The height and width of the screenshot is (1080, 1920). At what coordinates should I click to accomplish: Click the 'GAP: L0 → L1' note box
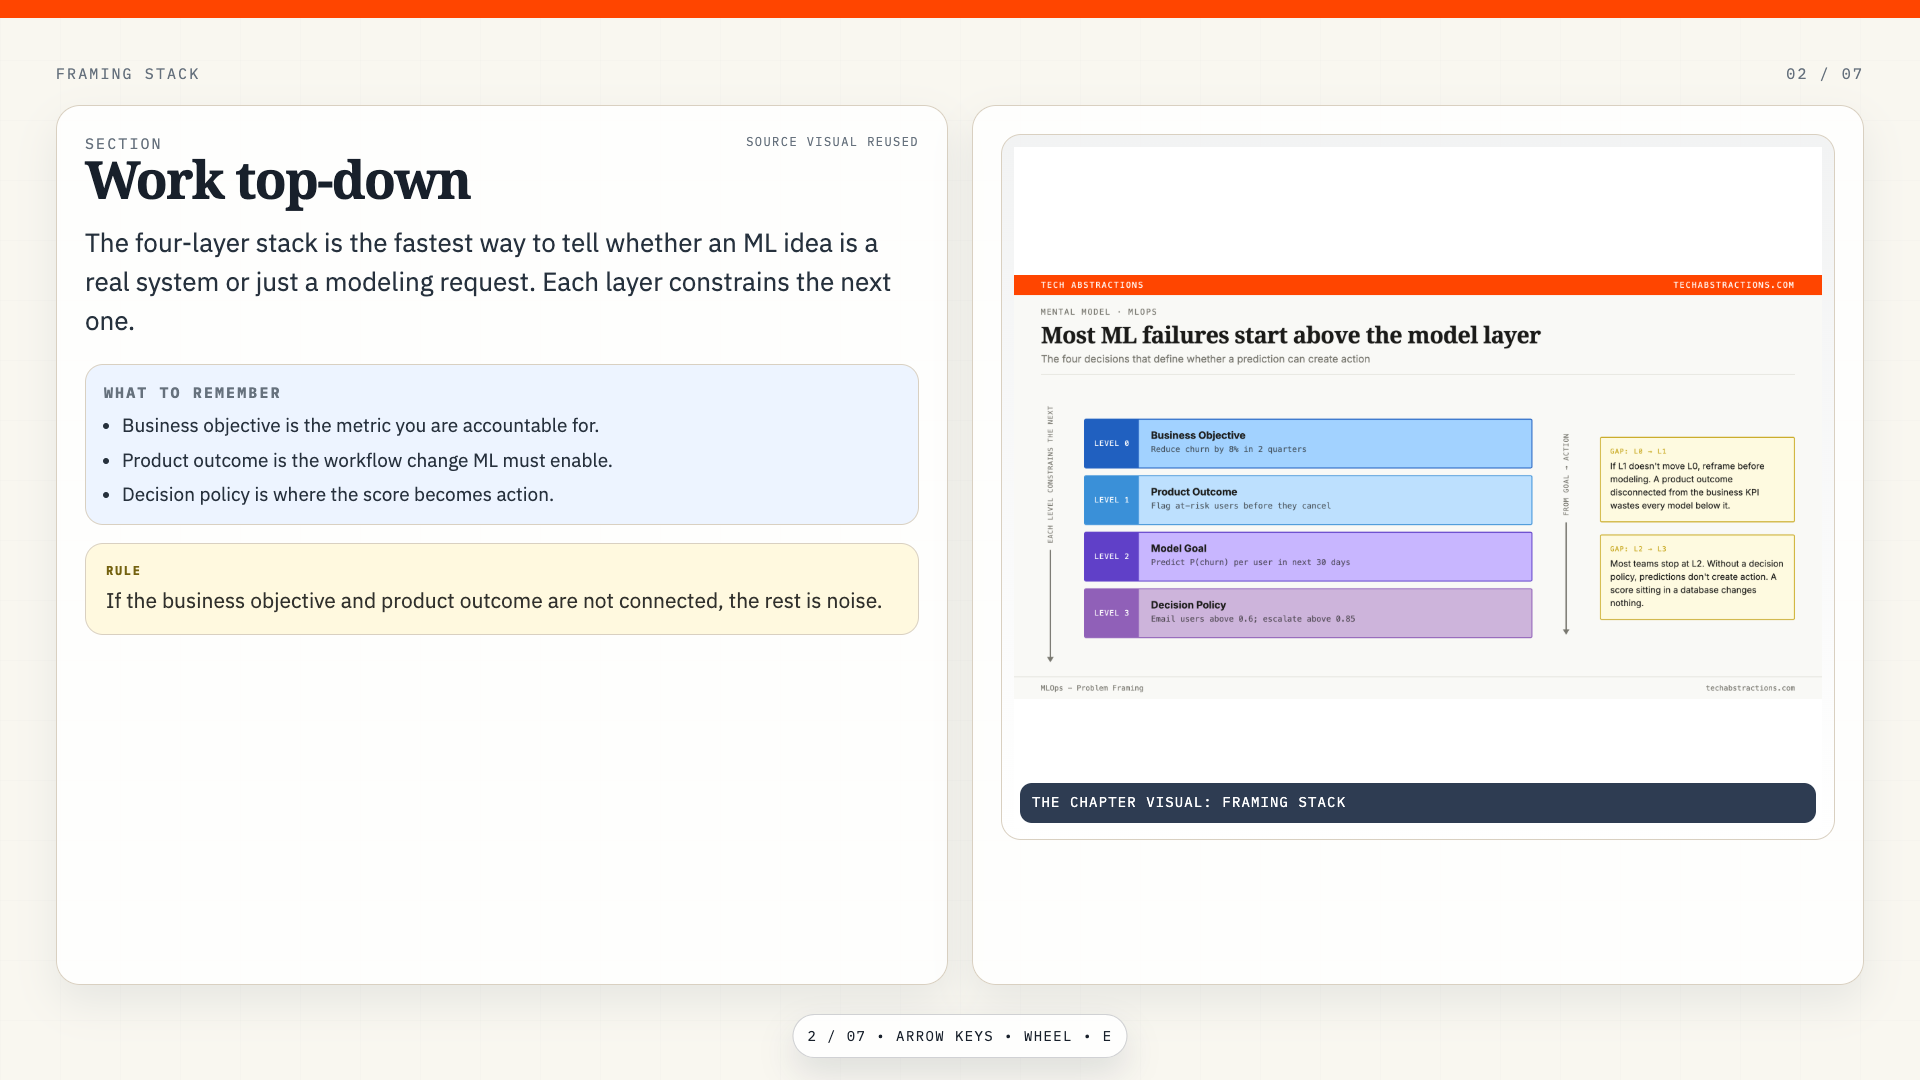tap(1697, 479)
